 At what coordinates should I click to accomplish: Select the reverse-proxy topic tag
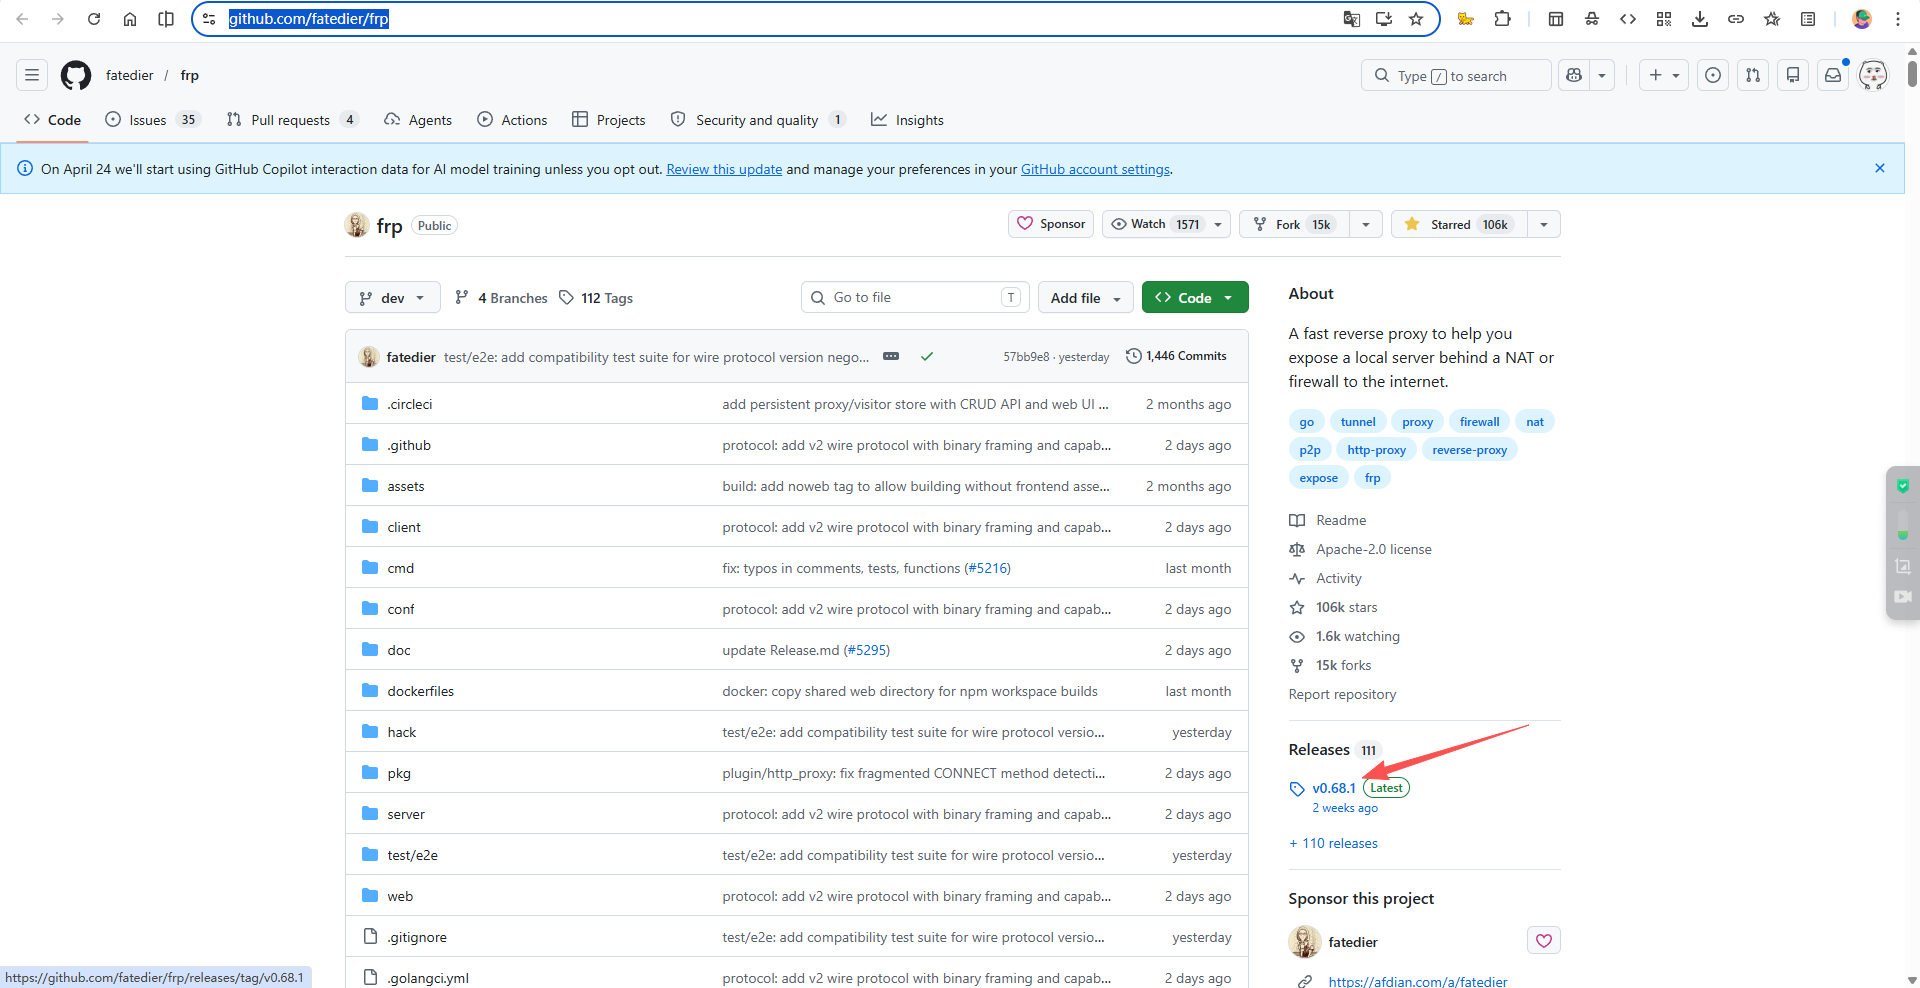1469,450
